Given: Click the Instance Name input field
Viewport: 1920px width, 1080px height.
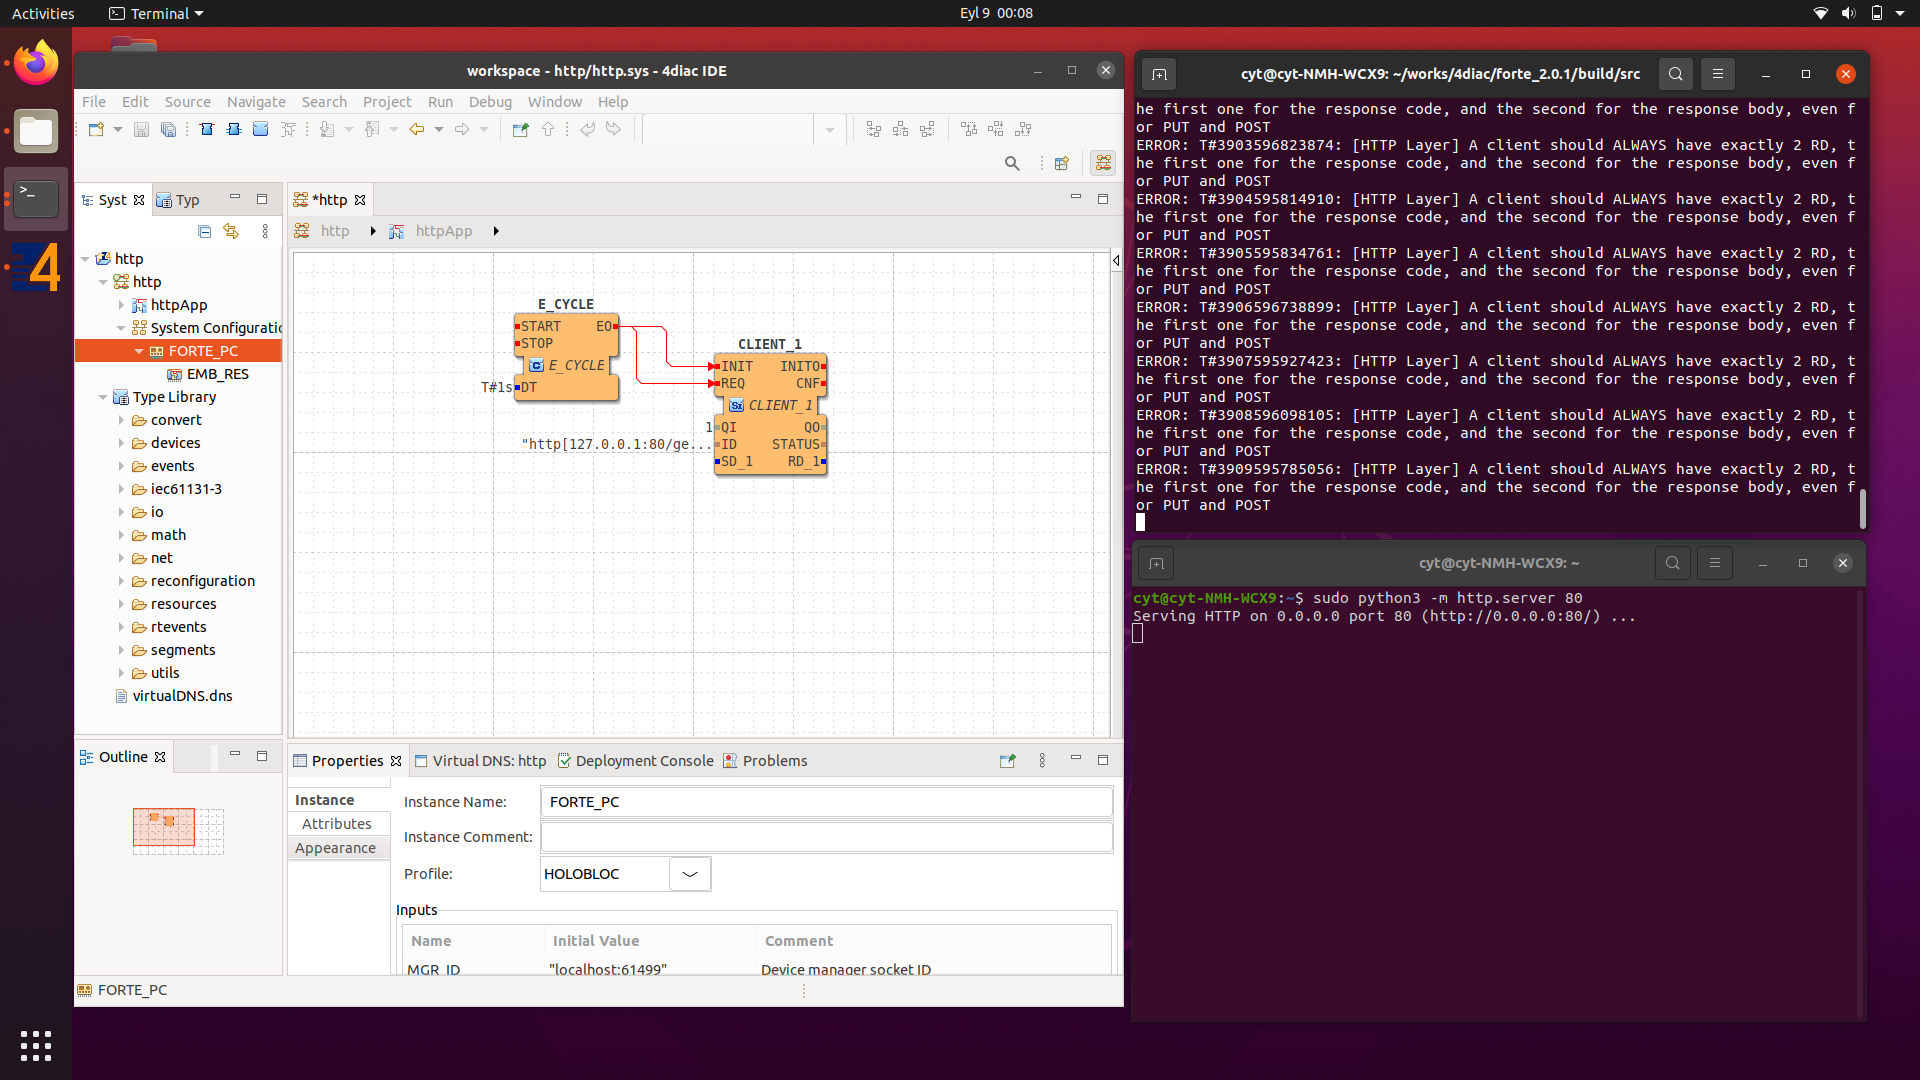Looking at the screenshot, I should pos(826,802).
